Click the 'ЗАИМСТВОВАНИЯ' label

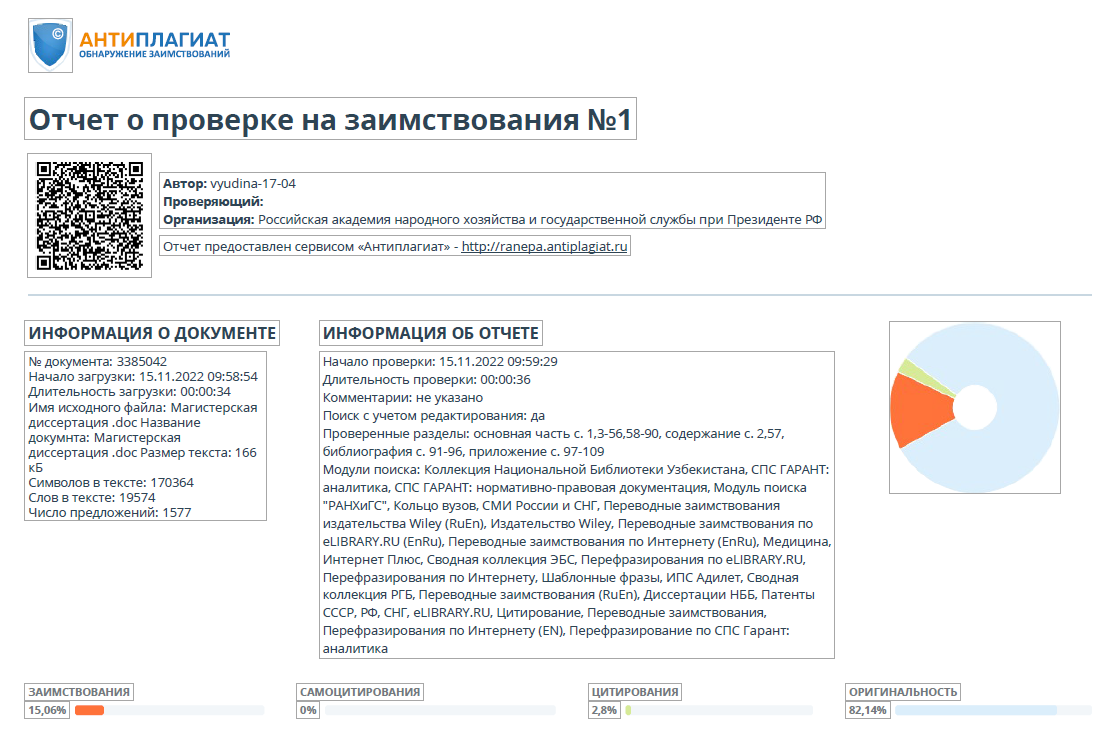coord(79,692)
